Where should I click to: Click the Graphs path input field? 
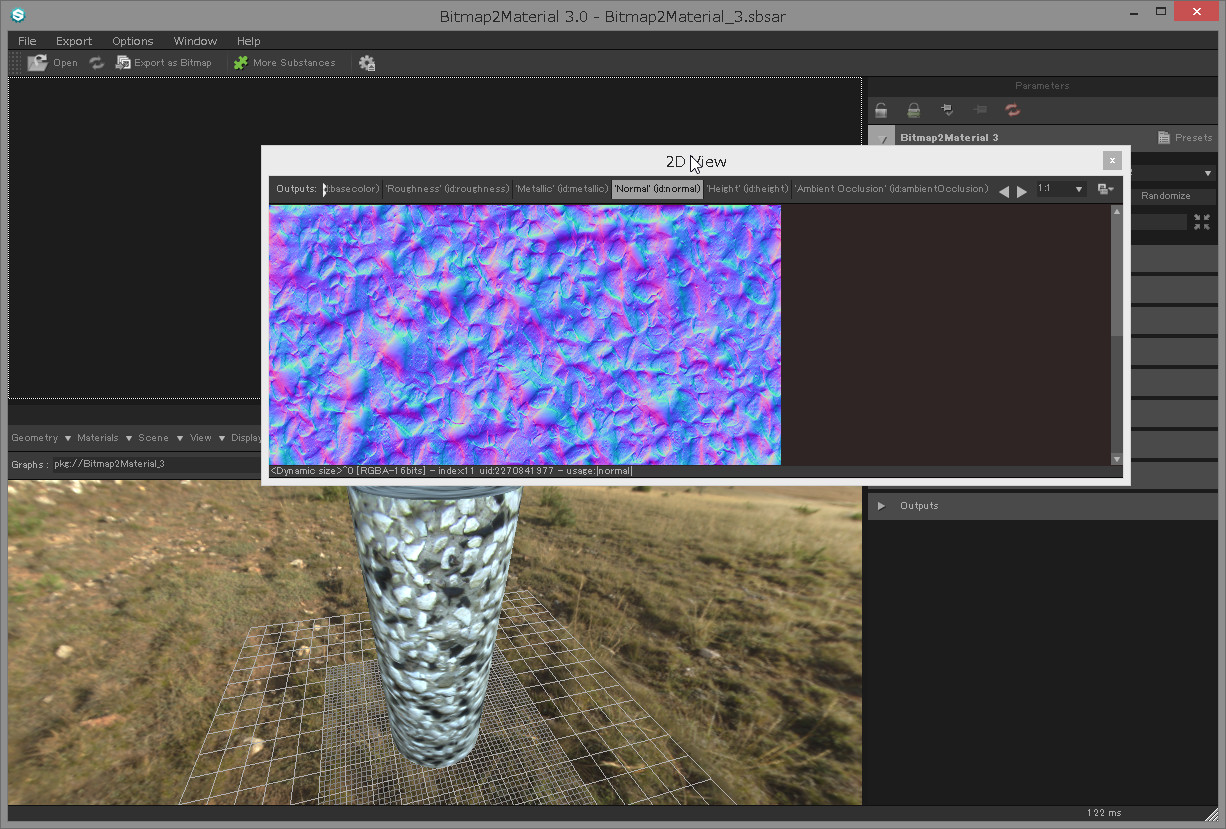(x=156, y=464)
